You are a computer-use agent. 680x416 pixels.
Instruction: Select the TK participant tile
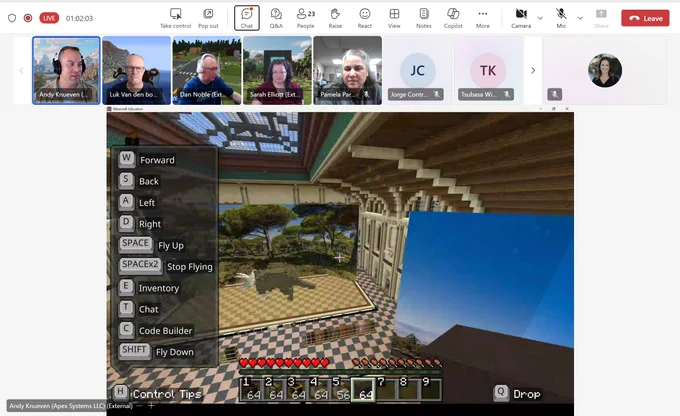point(488,70)
